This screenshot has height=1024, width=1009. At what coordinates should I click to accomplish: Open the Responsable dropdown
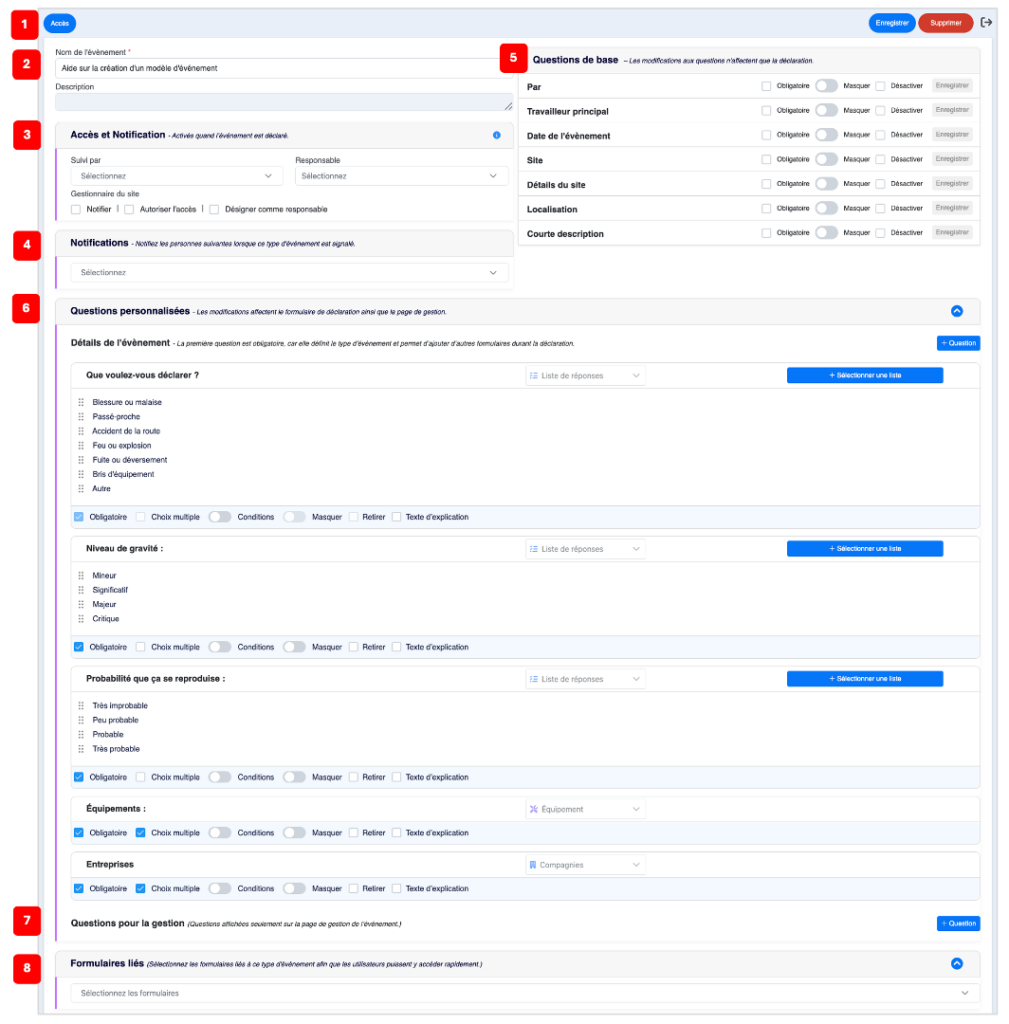point(401,176)
